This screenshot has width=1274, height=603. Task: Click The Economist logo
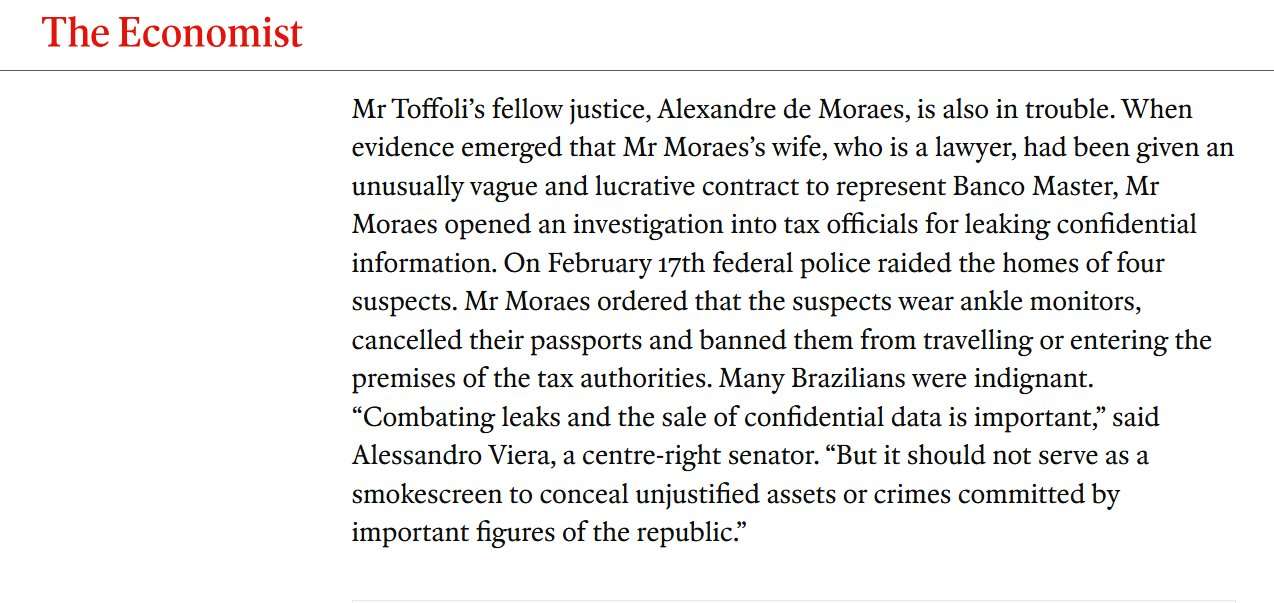point(172,34)
